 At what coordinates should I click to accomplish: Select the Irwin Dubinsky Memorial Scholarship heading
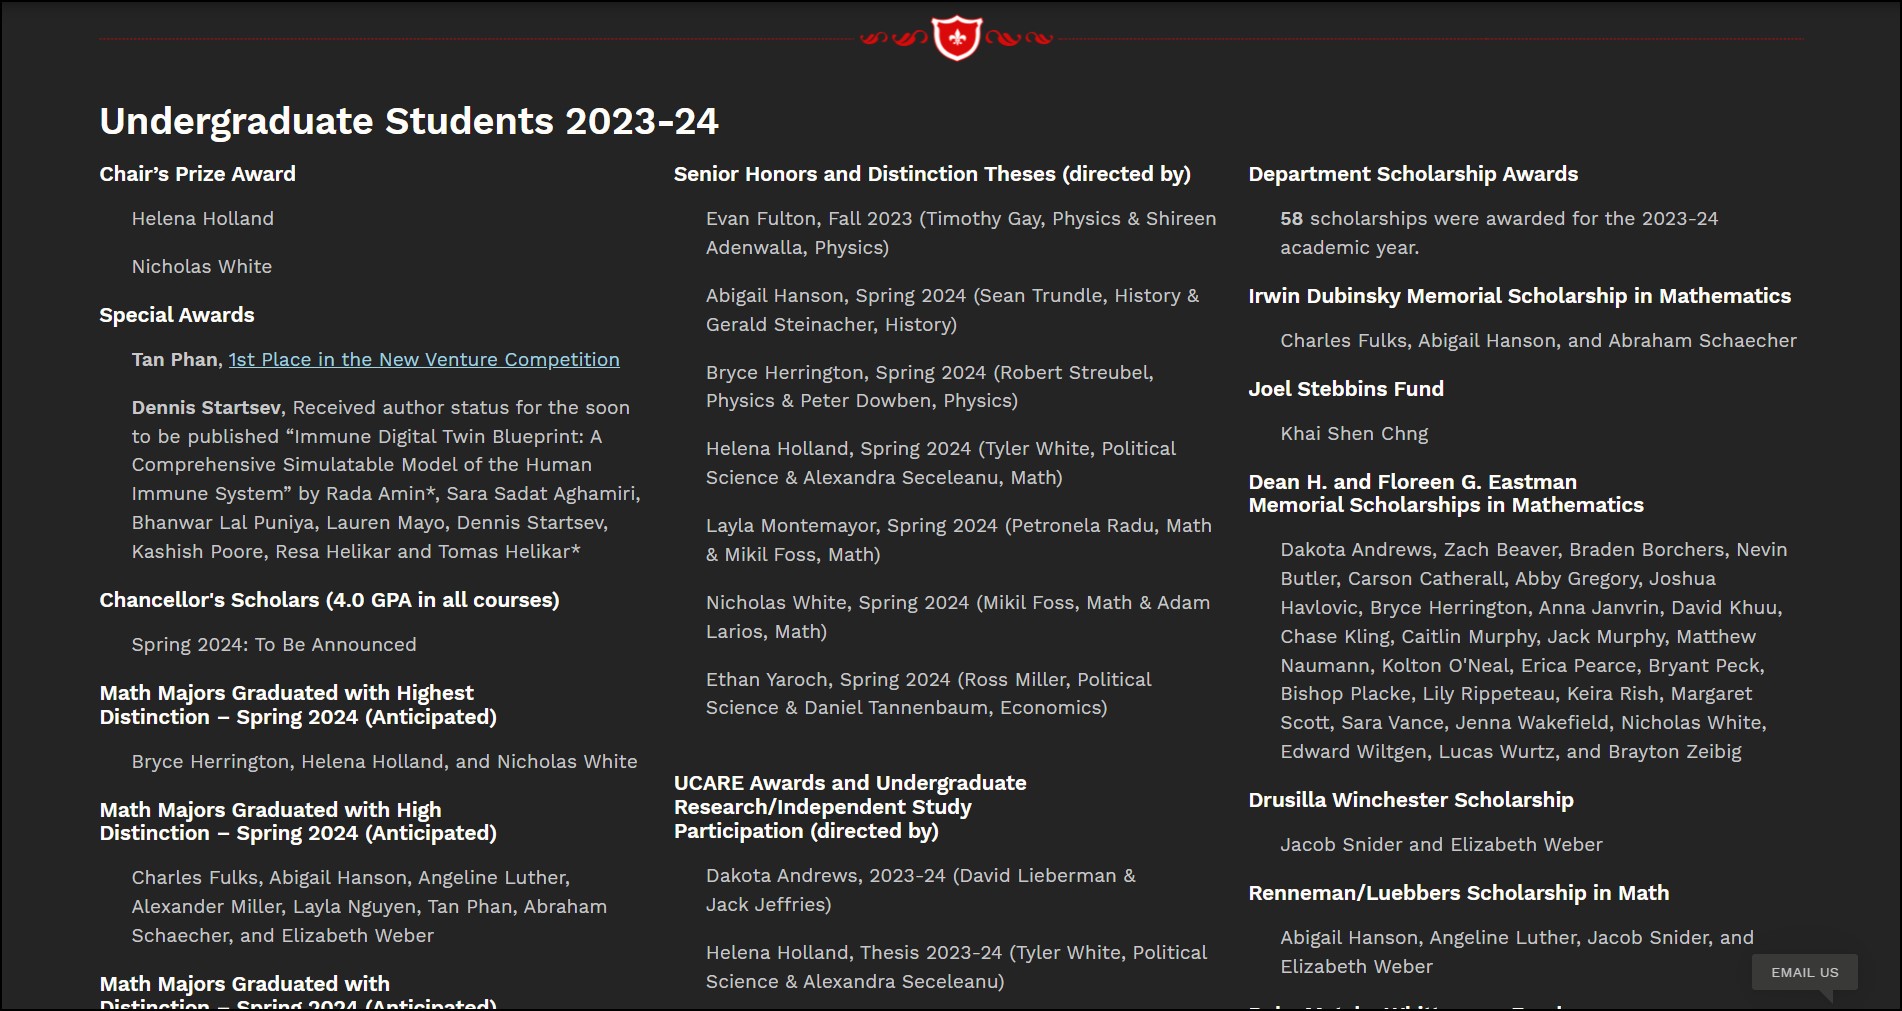point(1519,296)
